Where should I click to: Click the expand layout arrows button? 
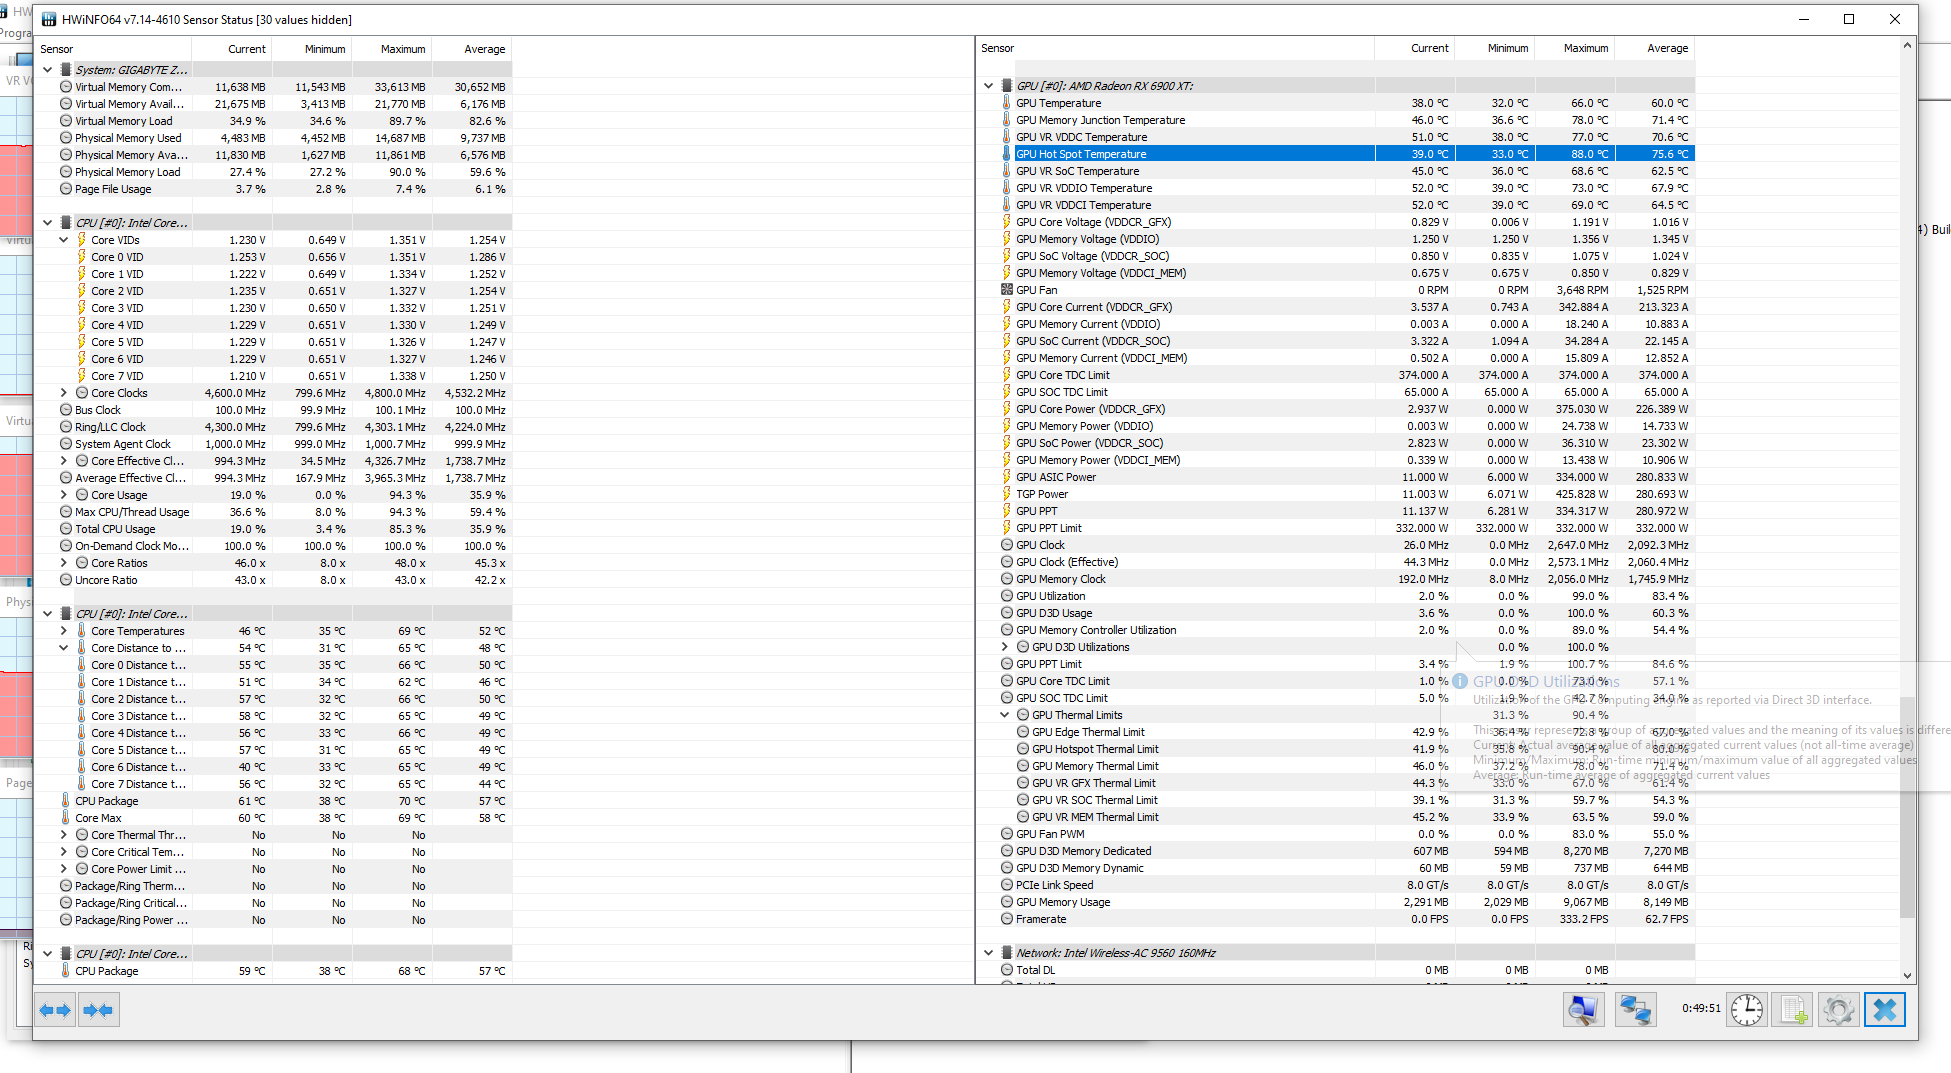click(x=55, y=1010)
